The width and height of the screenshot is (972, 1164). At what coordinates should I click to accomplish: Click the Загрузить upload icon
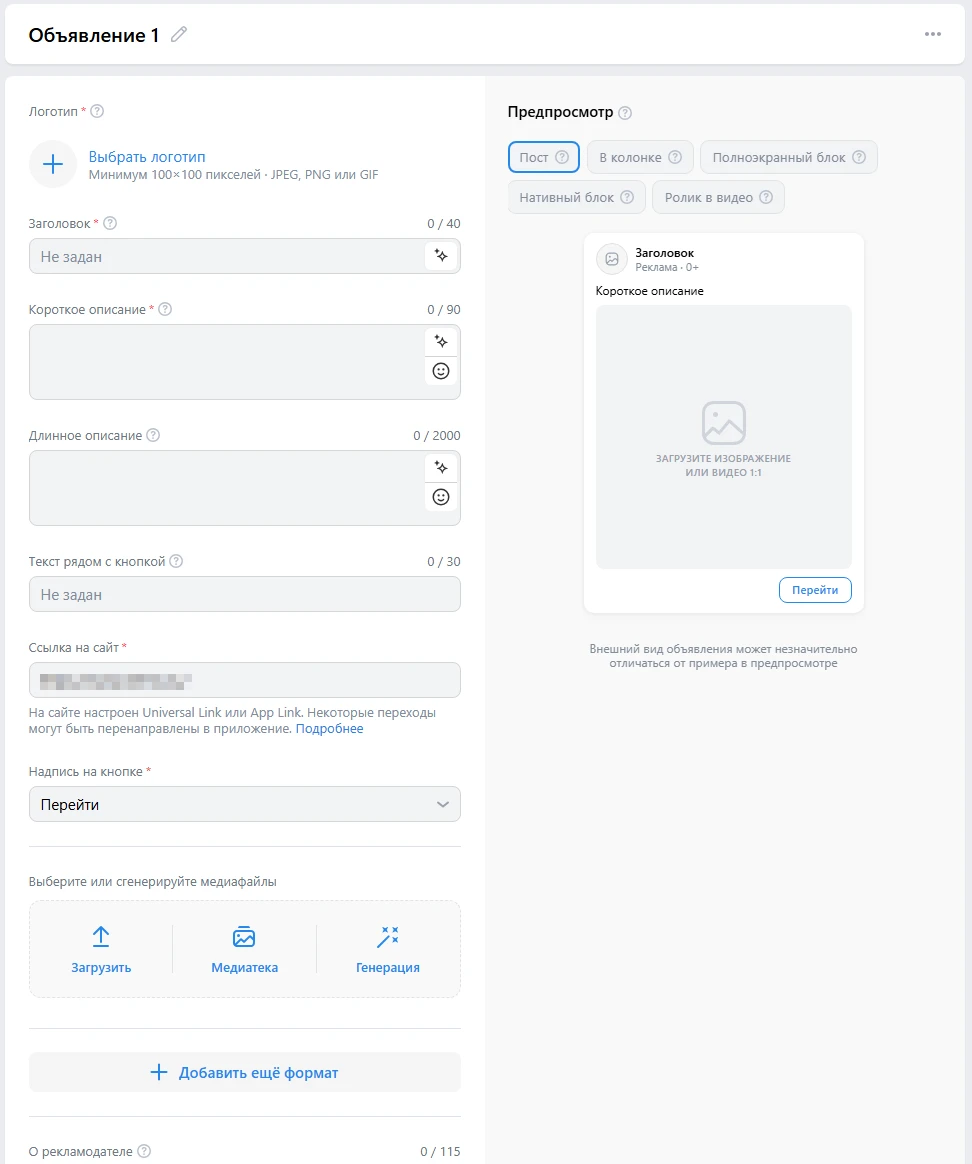[x=101, y=938]
